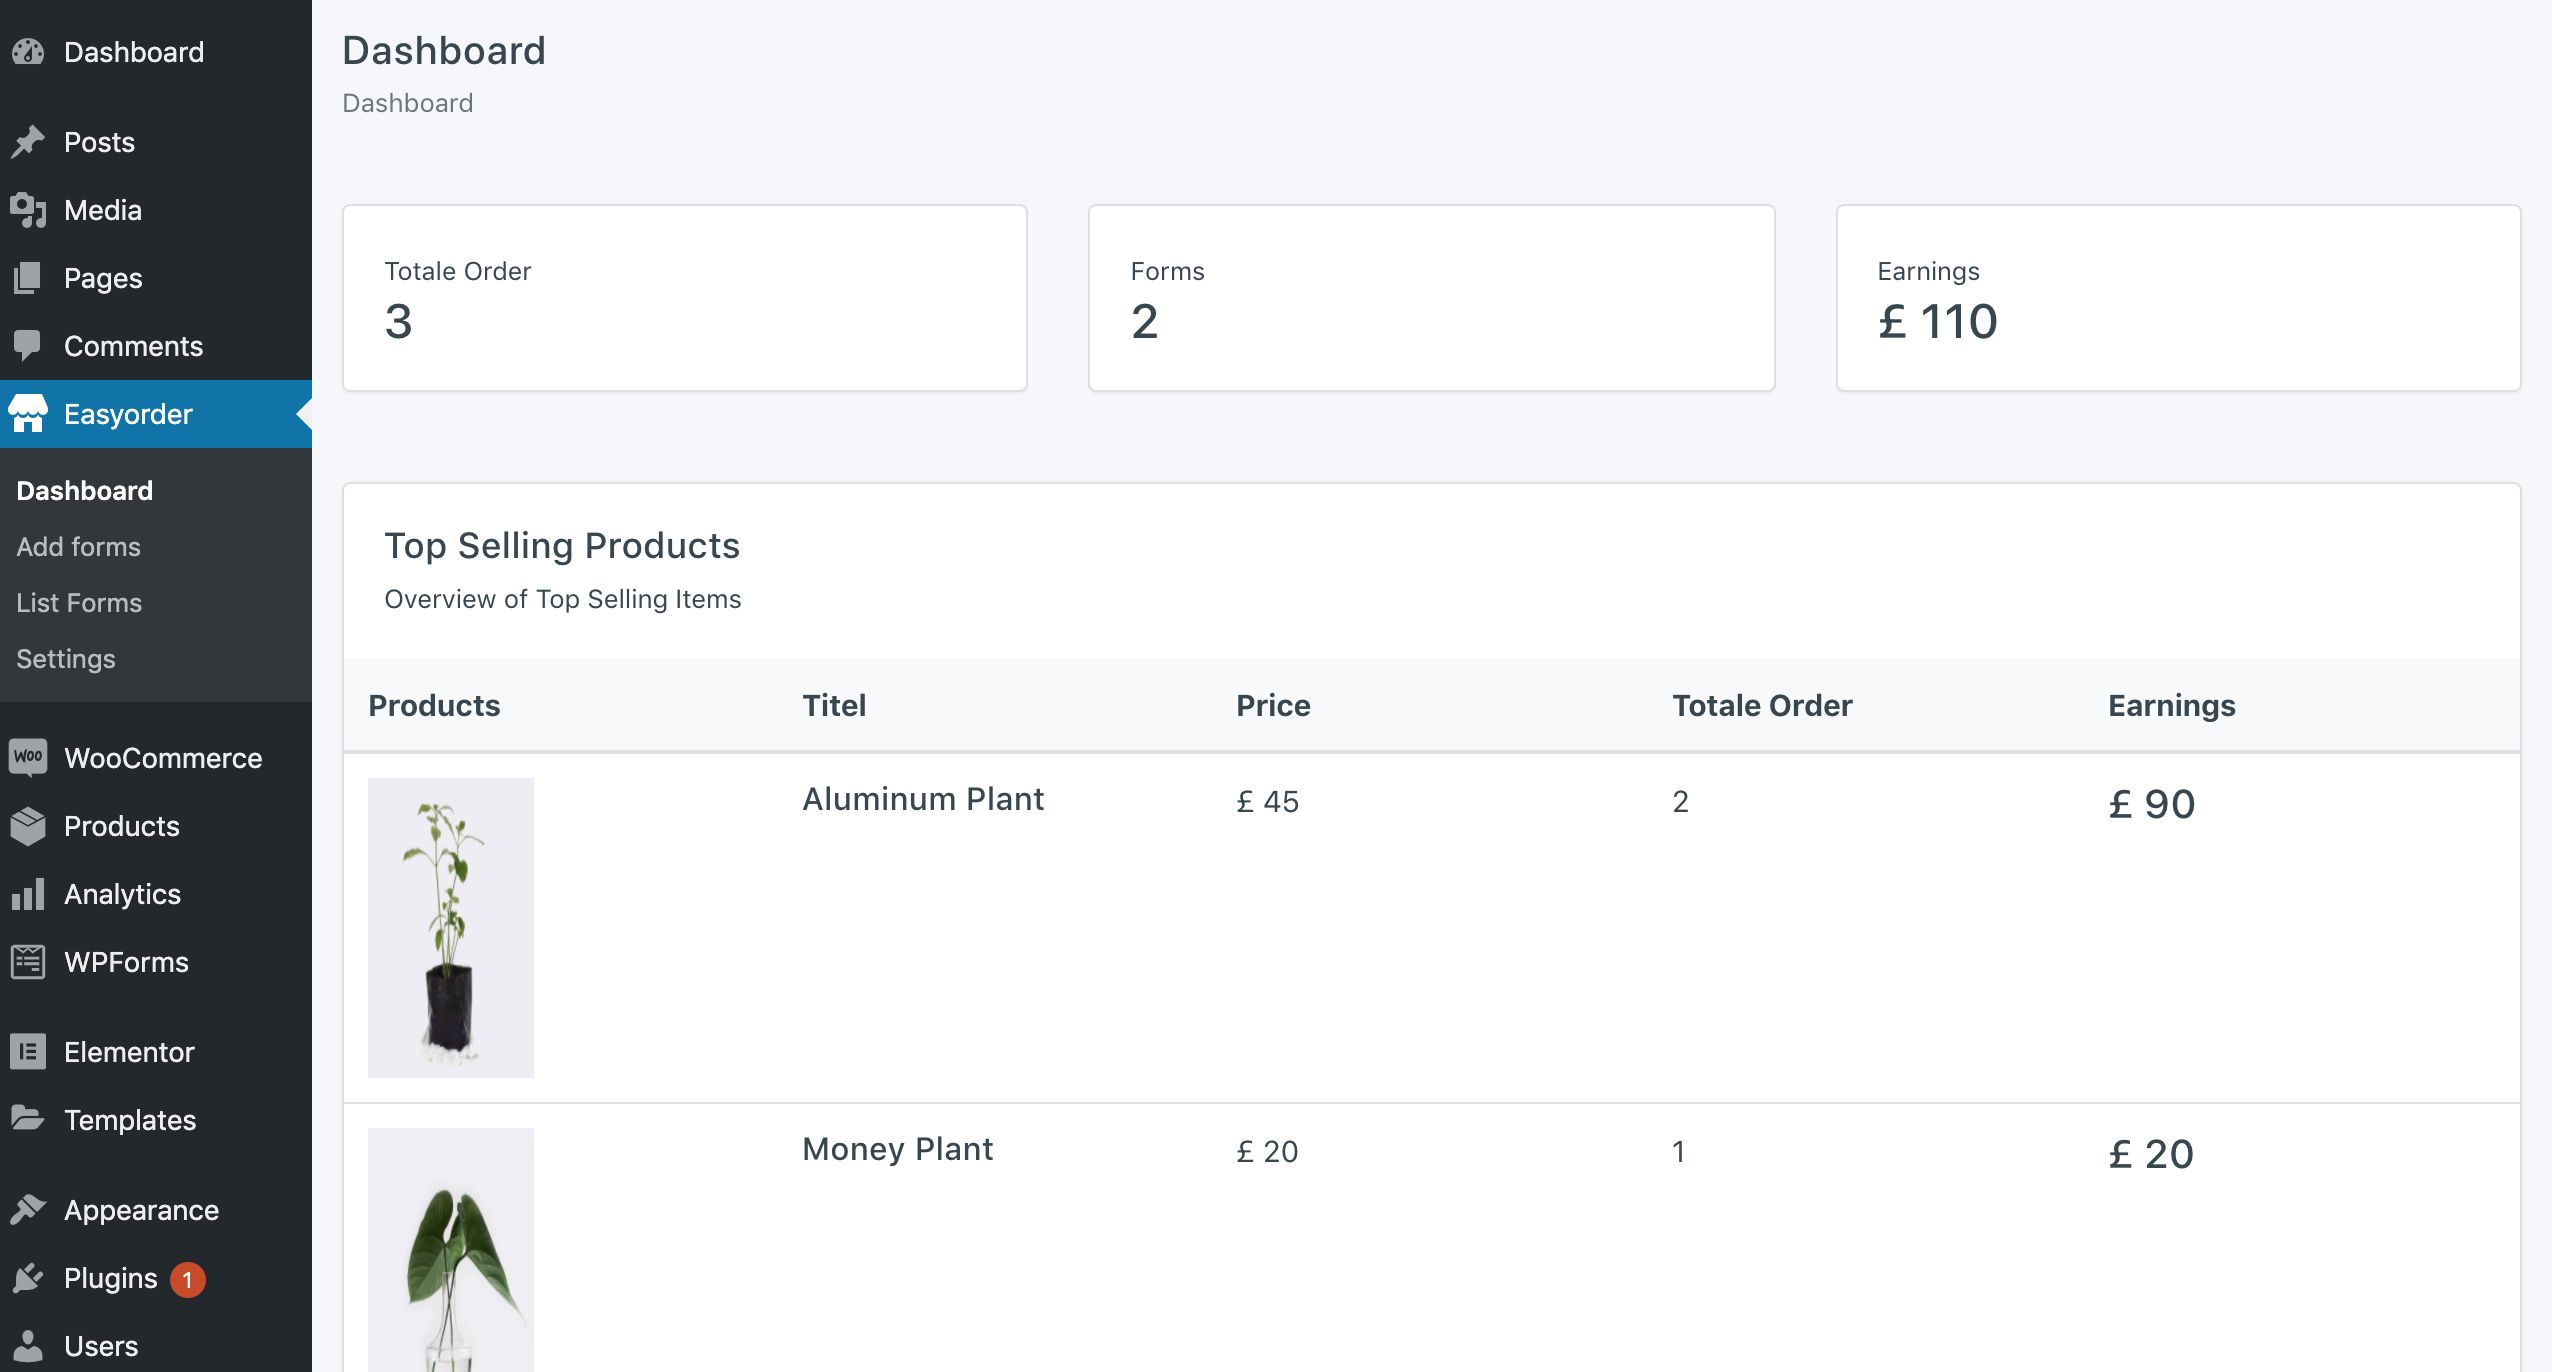Click the Media library icon

pyautogui.click(x=29, y=210)
